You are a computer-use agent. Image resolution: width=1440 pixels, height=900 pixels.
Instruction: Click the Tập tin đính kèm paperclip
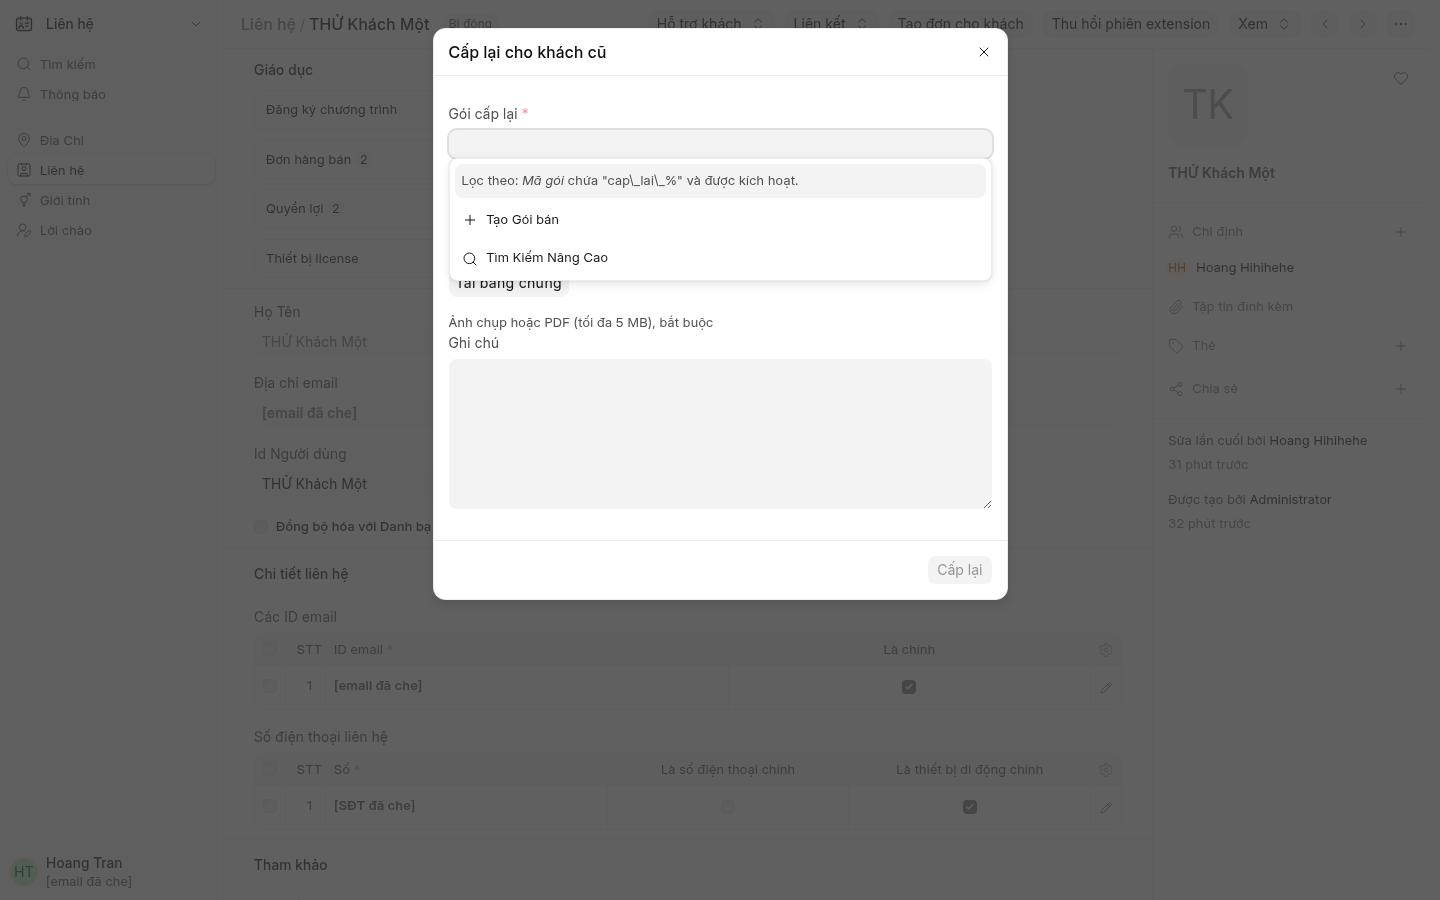(x=1176, y=307)
